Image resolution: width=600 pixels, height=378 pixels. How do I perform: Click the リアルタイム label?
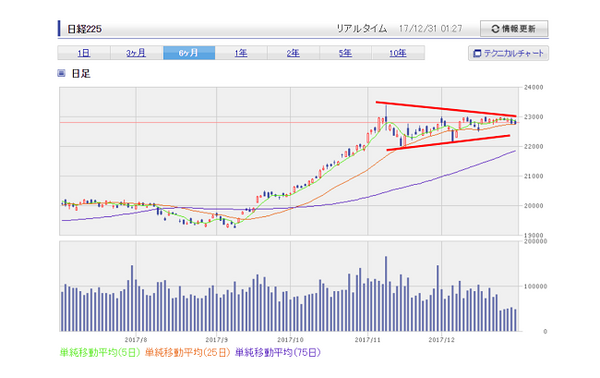coord(362,29)
